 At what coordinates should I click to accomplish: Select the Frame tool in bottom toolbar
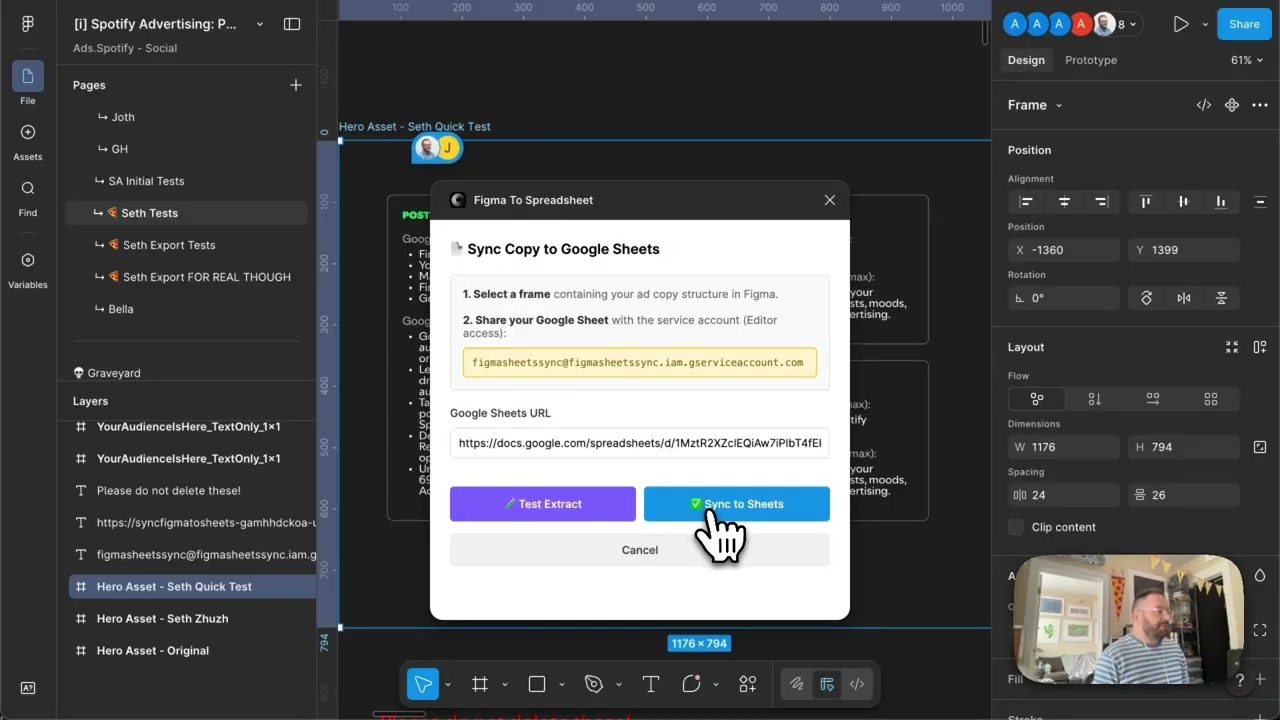(480, 684)
